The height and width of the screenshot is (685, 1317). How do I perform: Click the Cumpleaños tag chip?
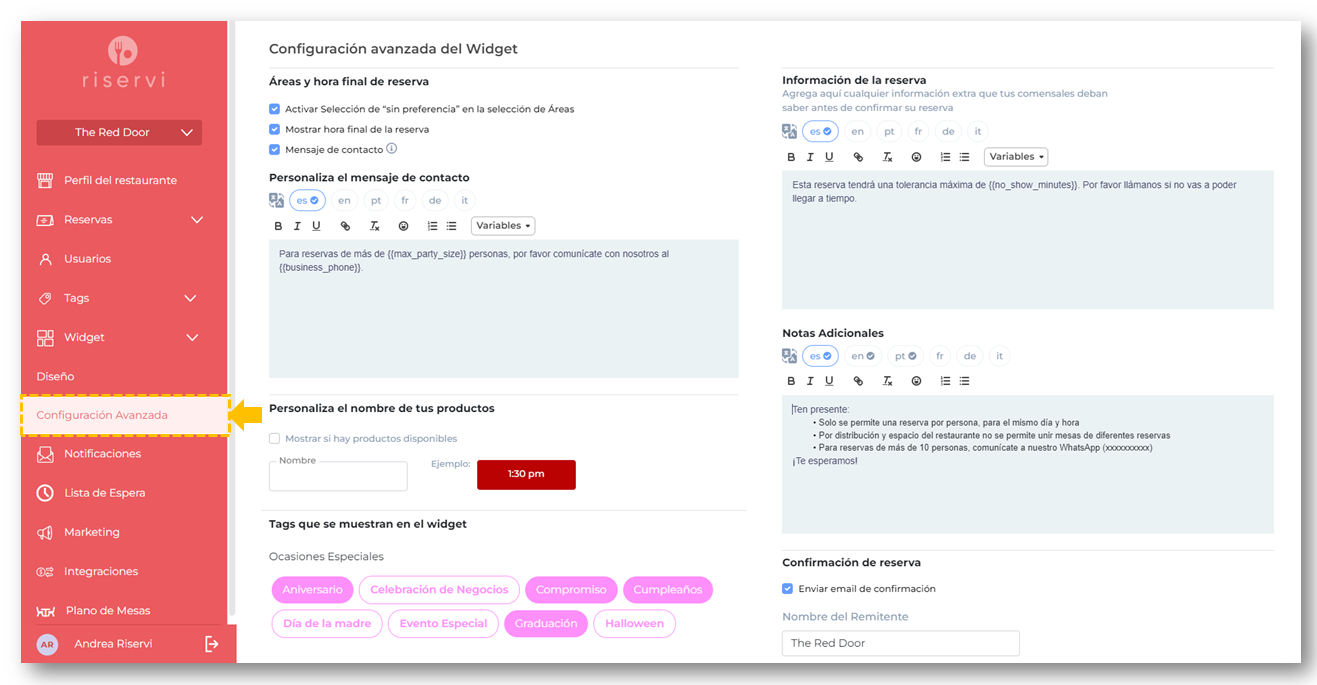point(668,590)
